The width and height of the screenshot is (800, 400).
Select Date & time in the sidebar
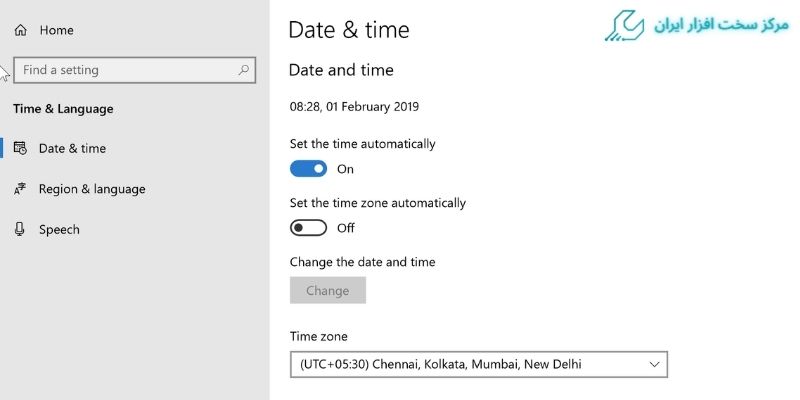pos(72,148)
